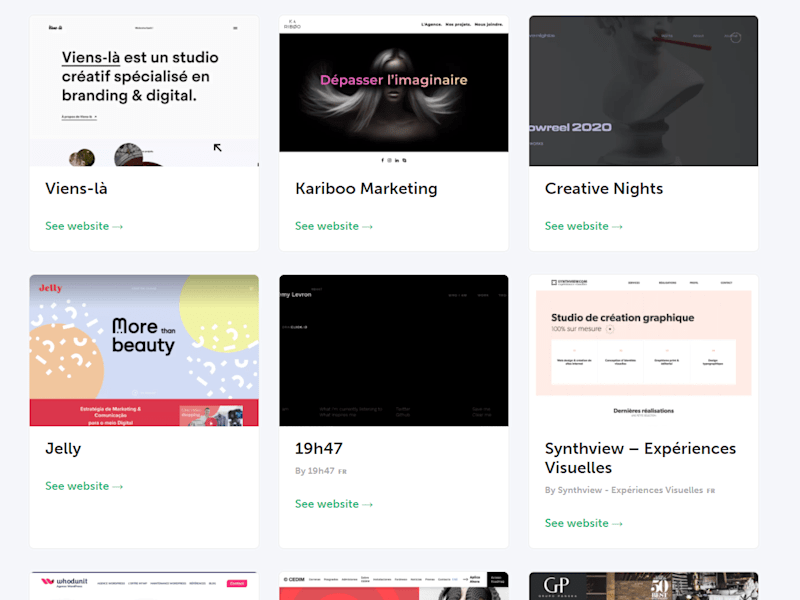Click the 'By 19h47' author text
The image size is (800, 600).
point(315,471)
